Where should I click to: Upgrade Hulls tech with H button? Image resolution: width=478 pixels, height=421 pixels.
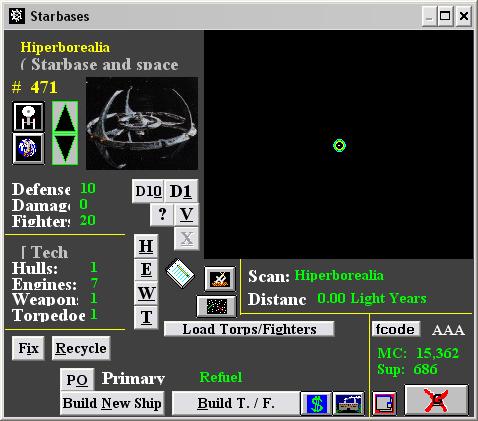(146, 246)
